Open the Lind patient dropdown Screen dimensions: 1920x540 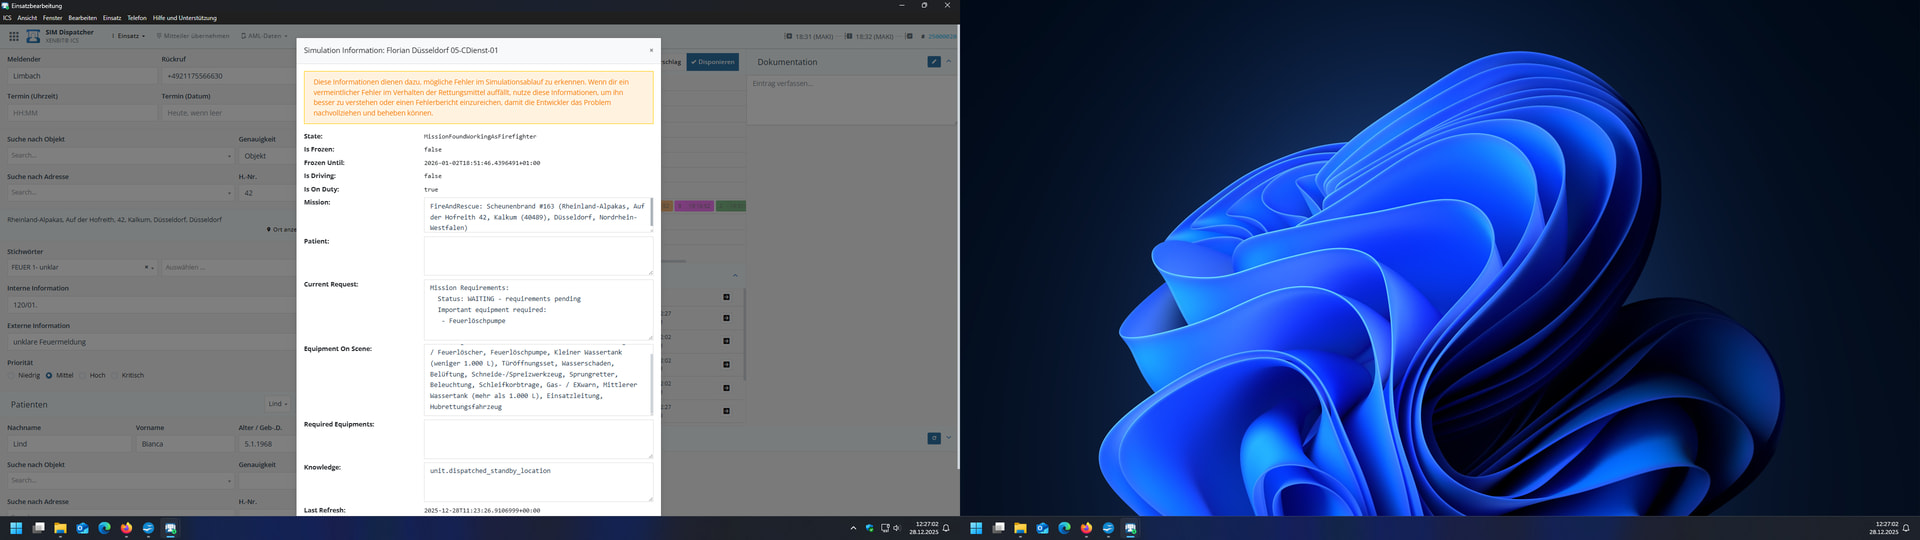tap(277, 404)
